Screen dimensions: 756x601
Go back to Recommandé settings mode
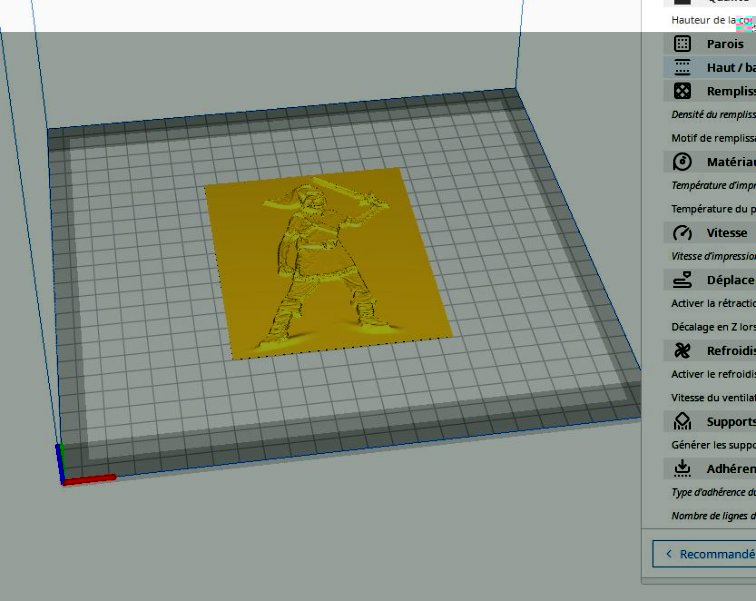point(704,554)
